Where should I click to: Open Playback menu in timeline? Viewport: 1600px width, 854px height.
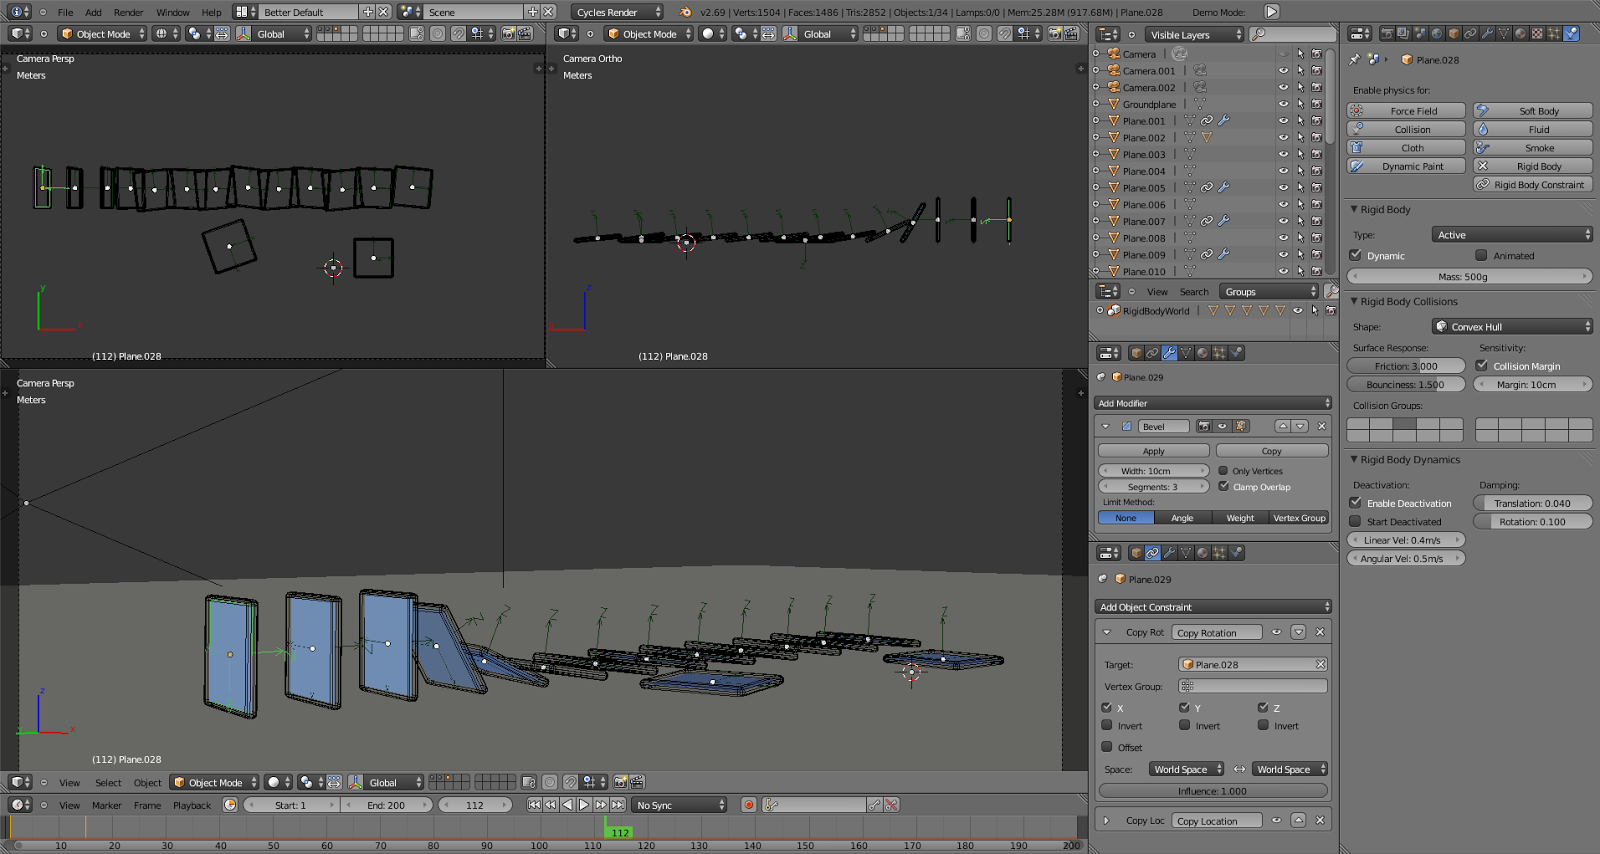[x=192, y=805]
